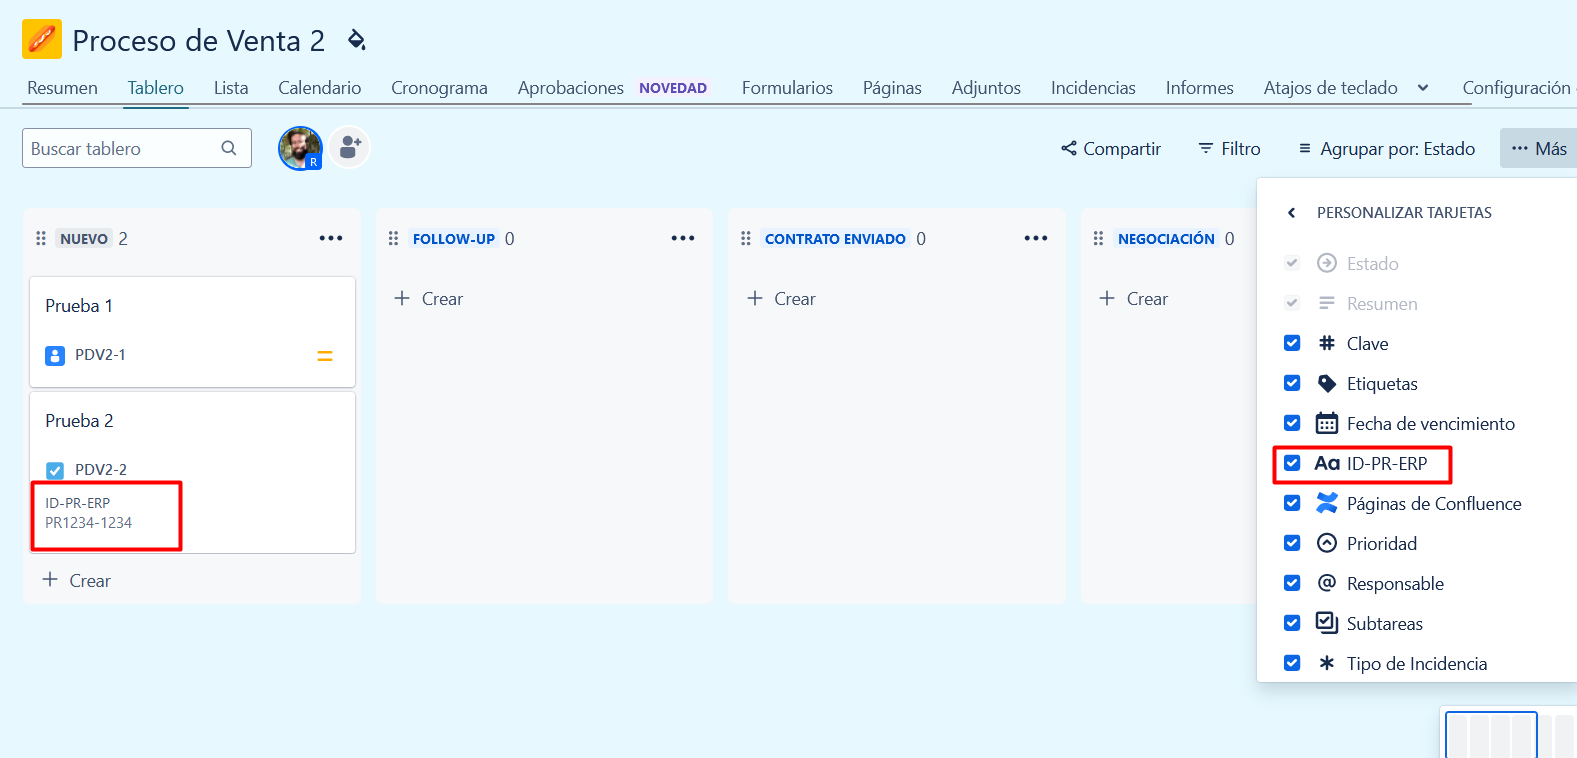
Task: Expand the chevron after Atajos de teclado
Action: [x=1423, y=88]
